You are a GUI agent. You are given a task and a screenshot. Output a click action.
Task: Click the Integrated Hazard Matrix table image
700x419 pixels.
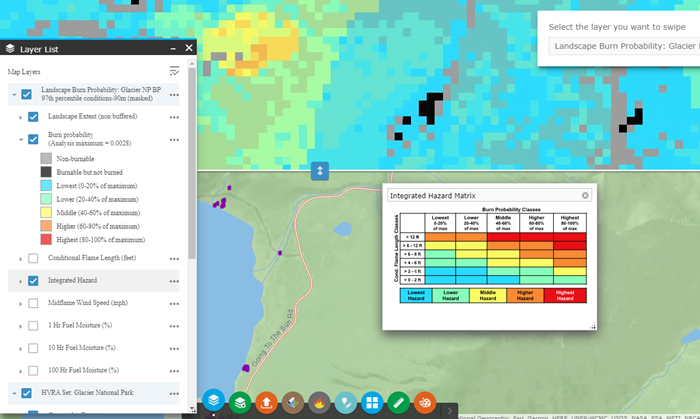point(490,255)
